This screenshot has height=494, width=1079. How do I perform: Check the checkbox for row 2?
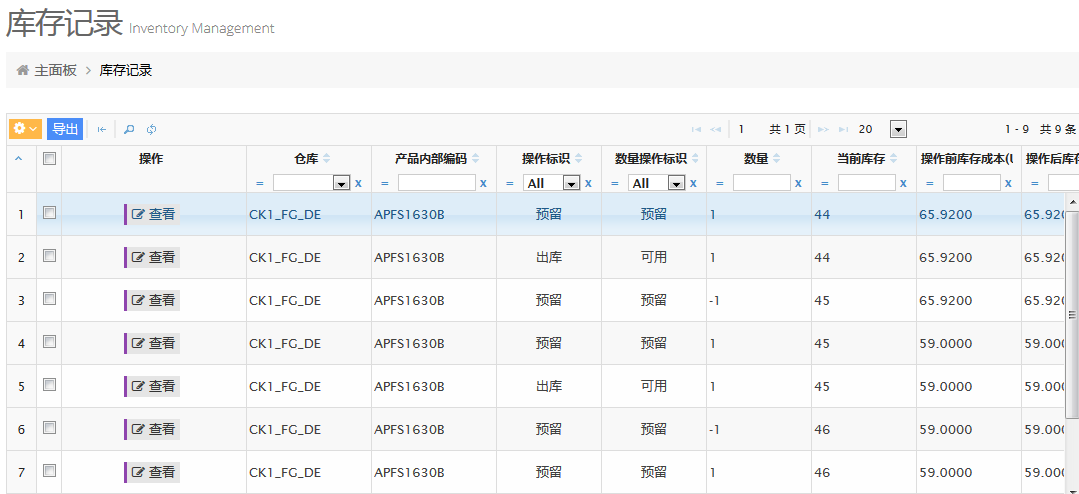(49, 256)
